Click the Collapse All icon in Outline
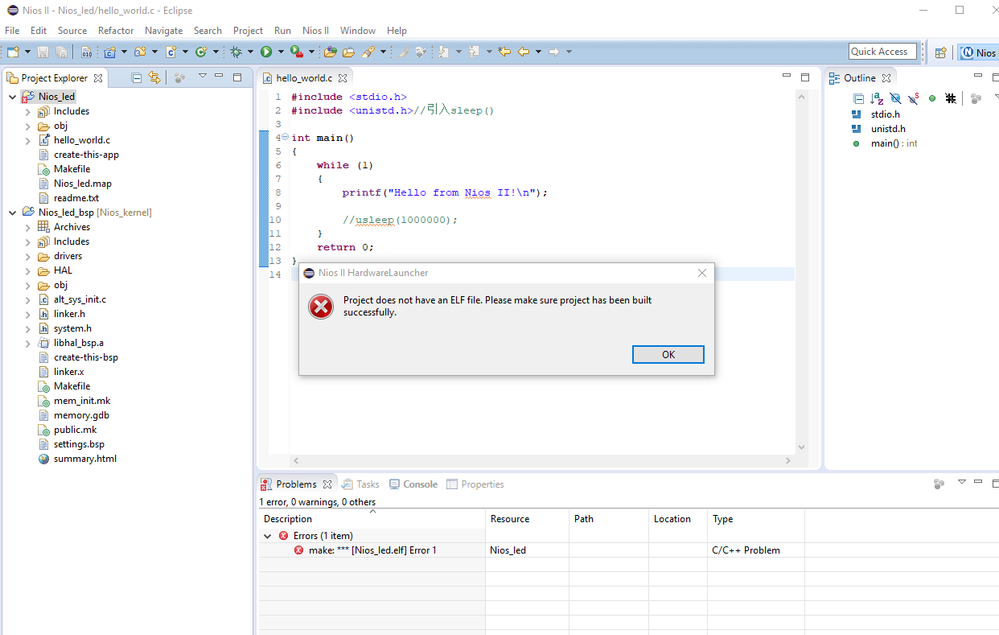The width and height of the screenshot is (999, 635). 858,98
